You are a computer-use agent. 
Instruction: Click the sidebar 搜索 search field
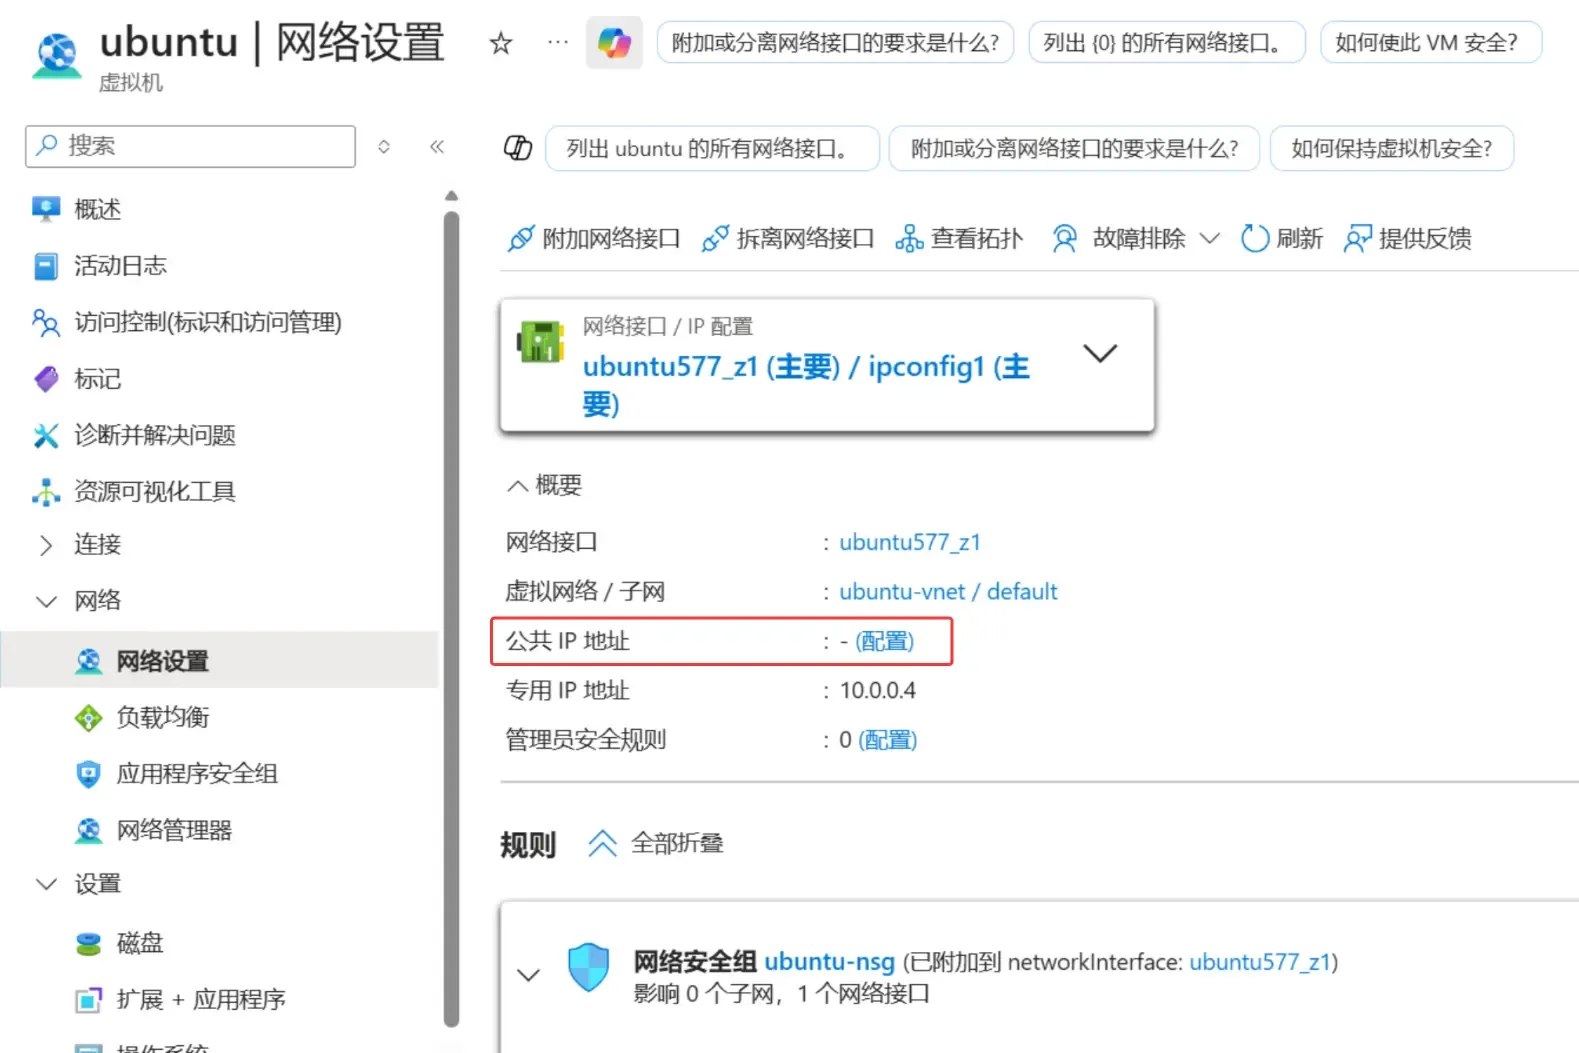click(x=190, y=146)
